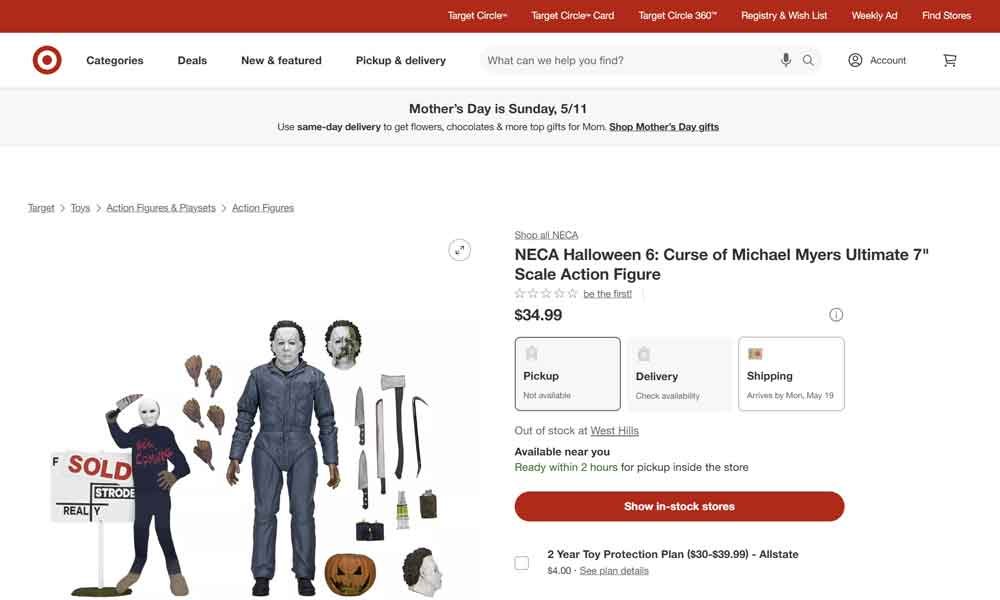Open the Account icon
The width and height of the screenshot is (1000, 600).
[x=854, y=60]
